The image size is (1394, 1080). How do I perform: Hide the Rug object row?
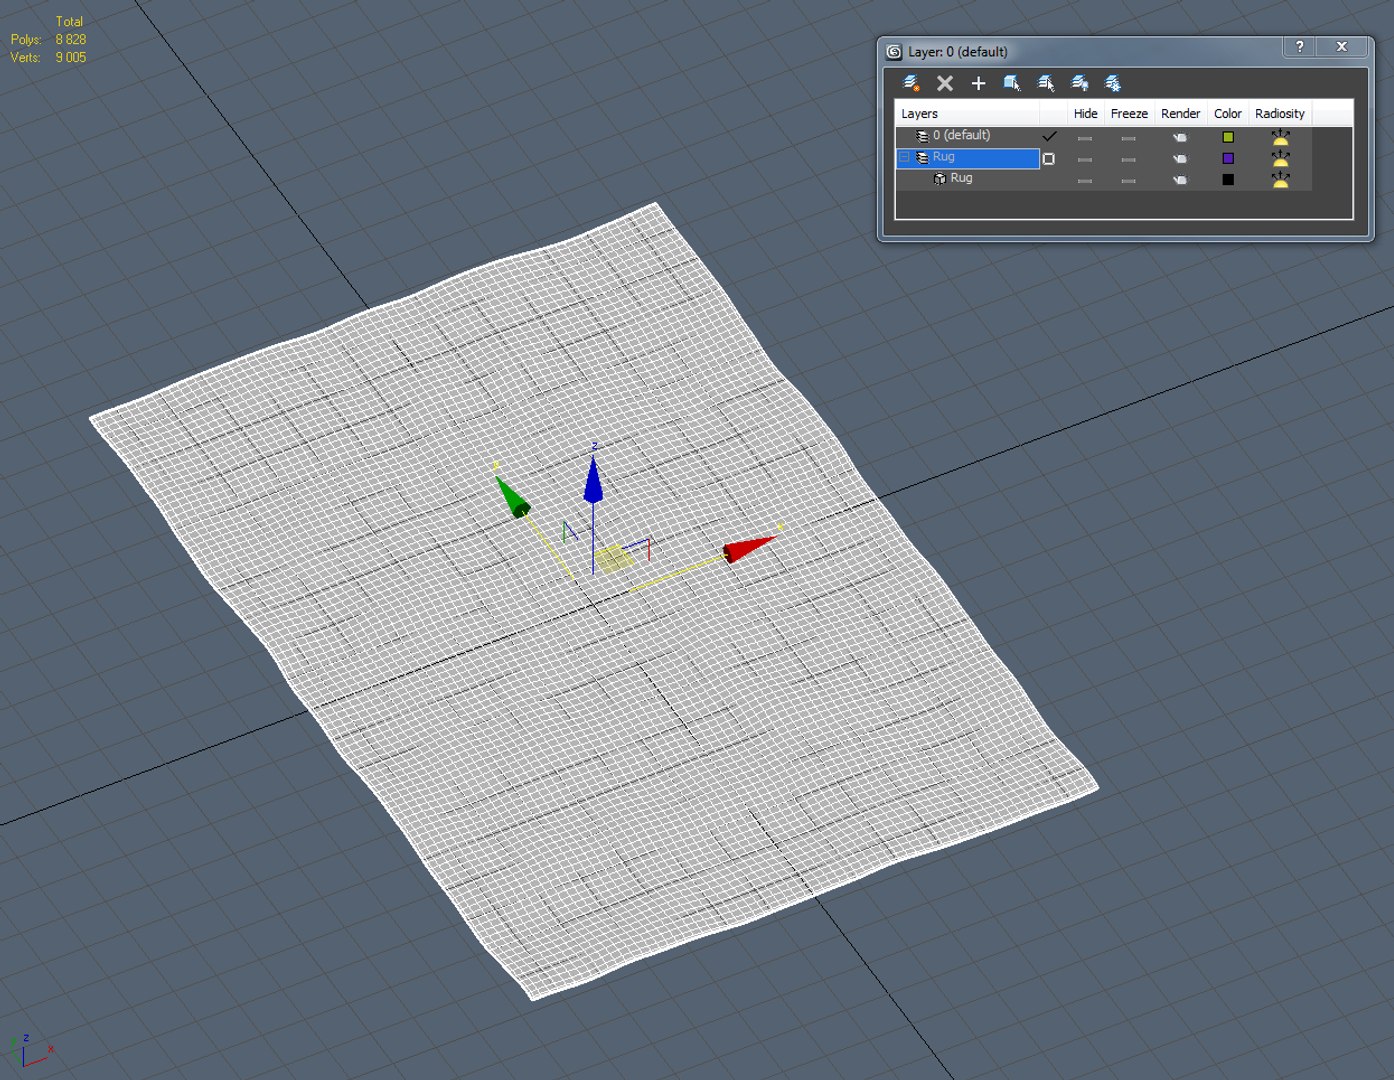click(1085, 181)
